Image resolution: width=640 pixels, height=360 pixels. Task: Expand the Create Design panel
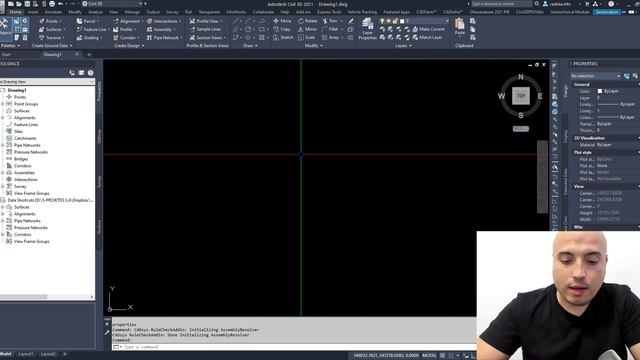[x=129, y=46]
